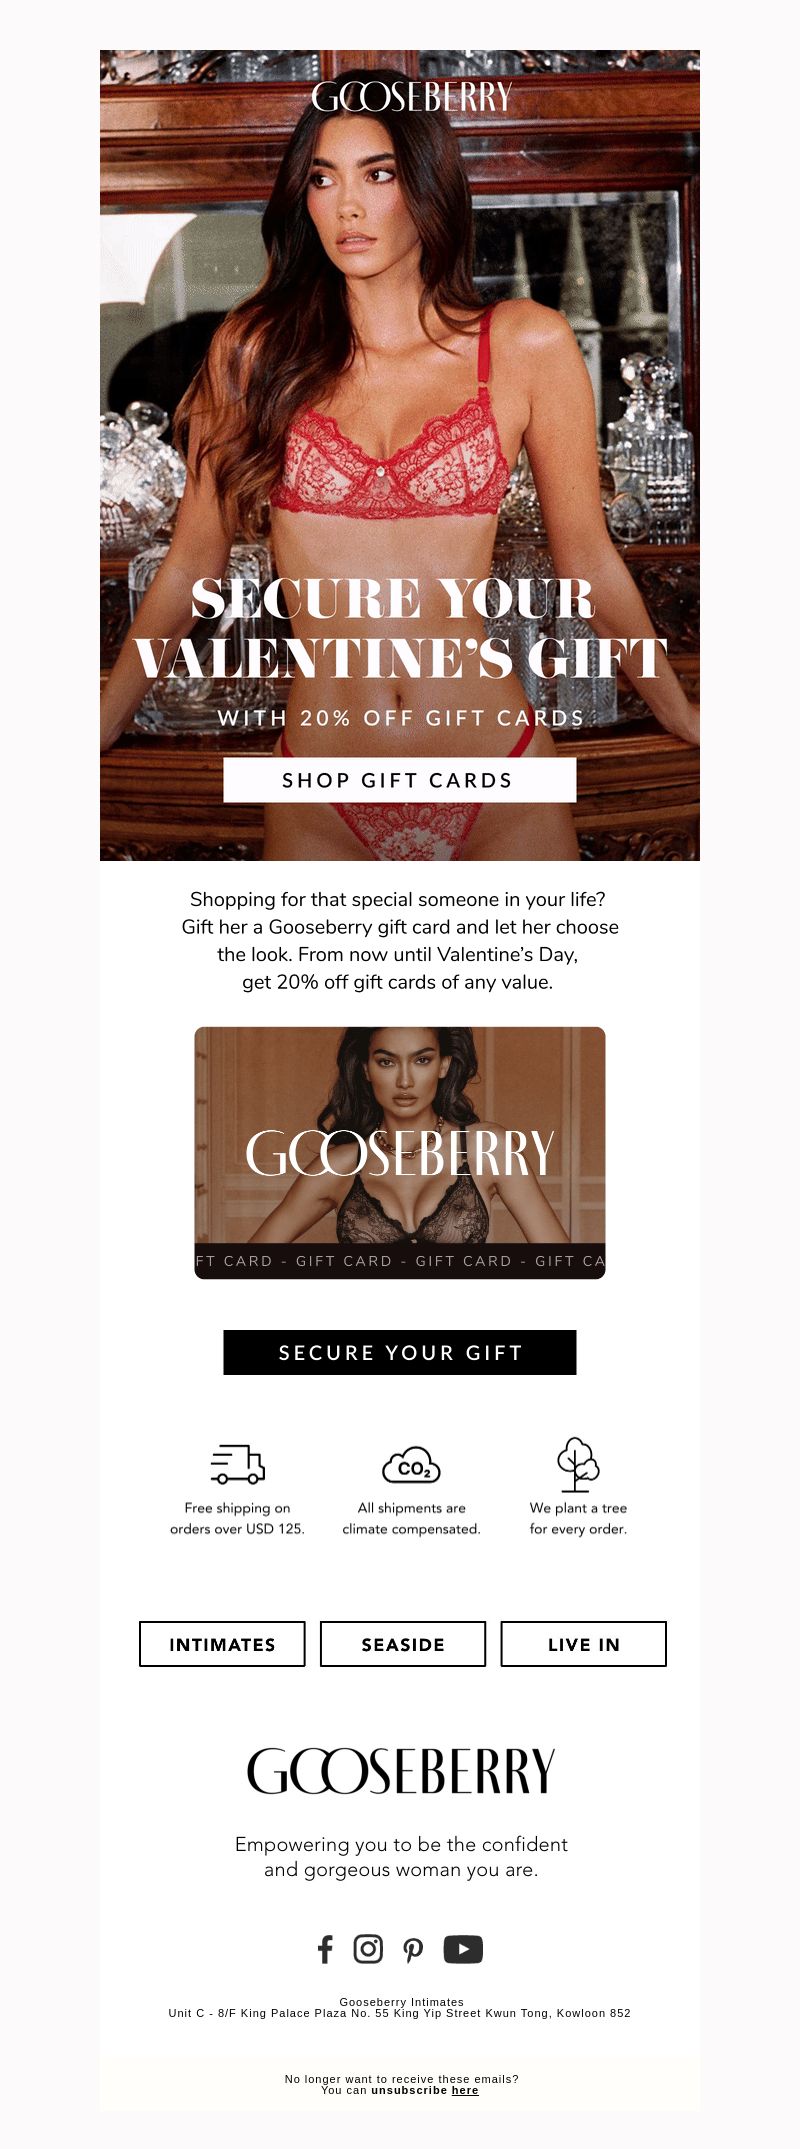Image resolution: width=800 pixels, height=2149 pixels.
Task: Open the YouTube icon link
Action: click(463, 1949)
